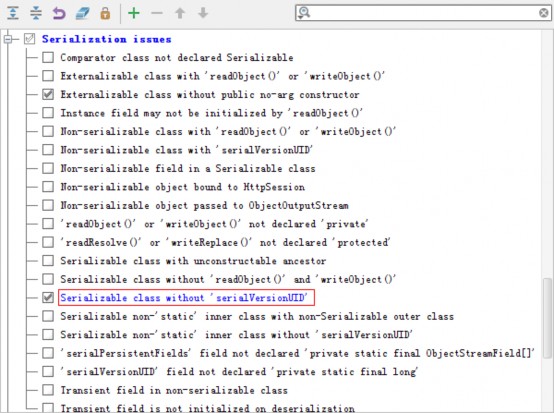Clear the search field with the X icon
Screen dimensions: 554x413
point(544,13)
